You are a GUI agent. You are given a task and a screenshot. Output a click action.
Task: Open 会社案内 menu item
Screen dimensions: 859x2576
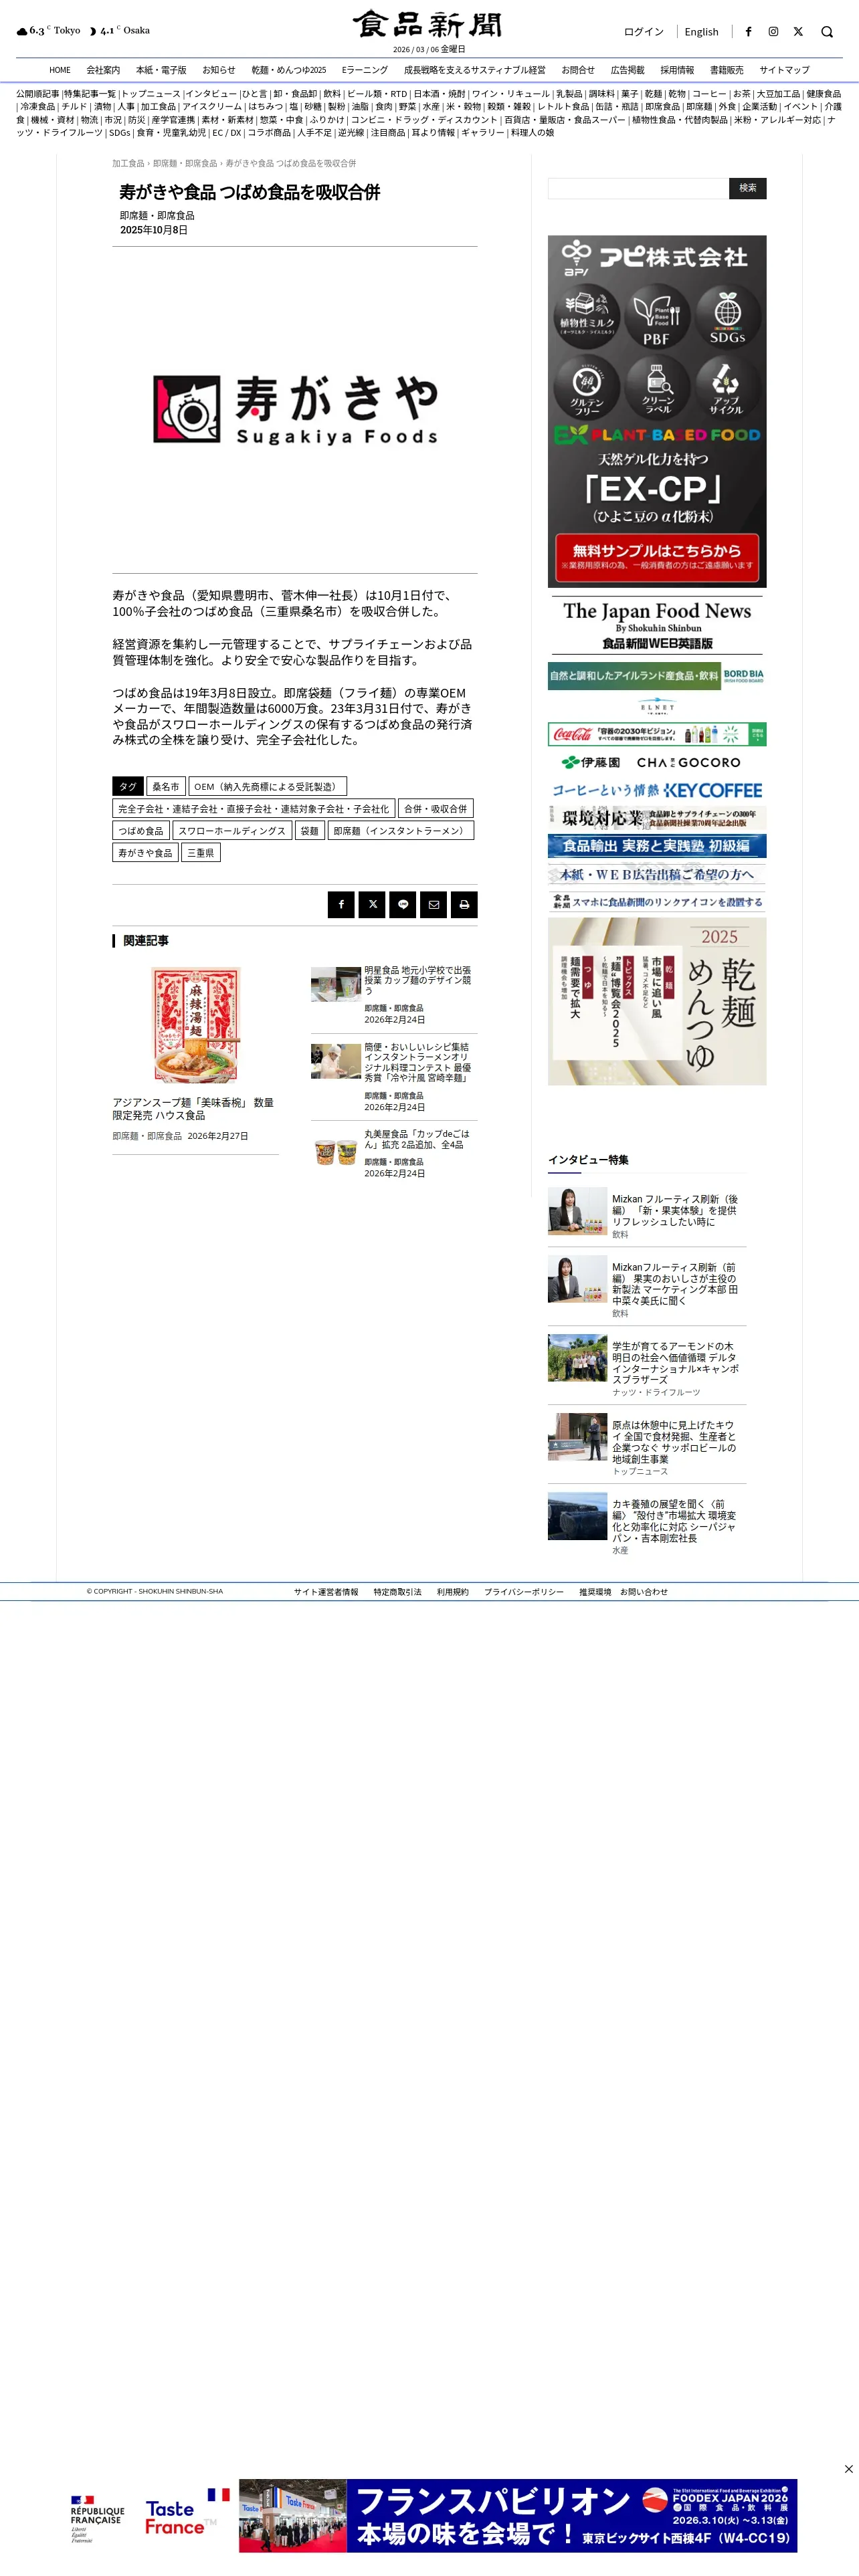[x=103, y=70]
